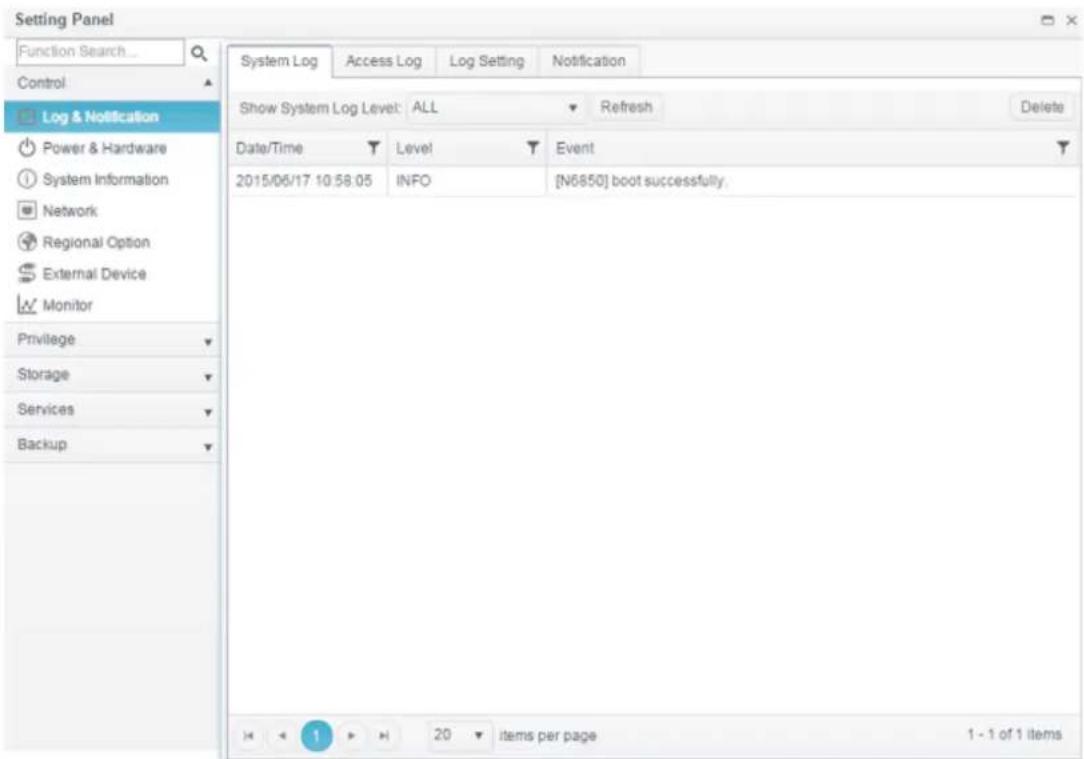The image size is (1084, 759).
Task: Select page 1 in pager
Action: (x=317, y=735)
